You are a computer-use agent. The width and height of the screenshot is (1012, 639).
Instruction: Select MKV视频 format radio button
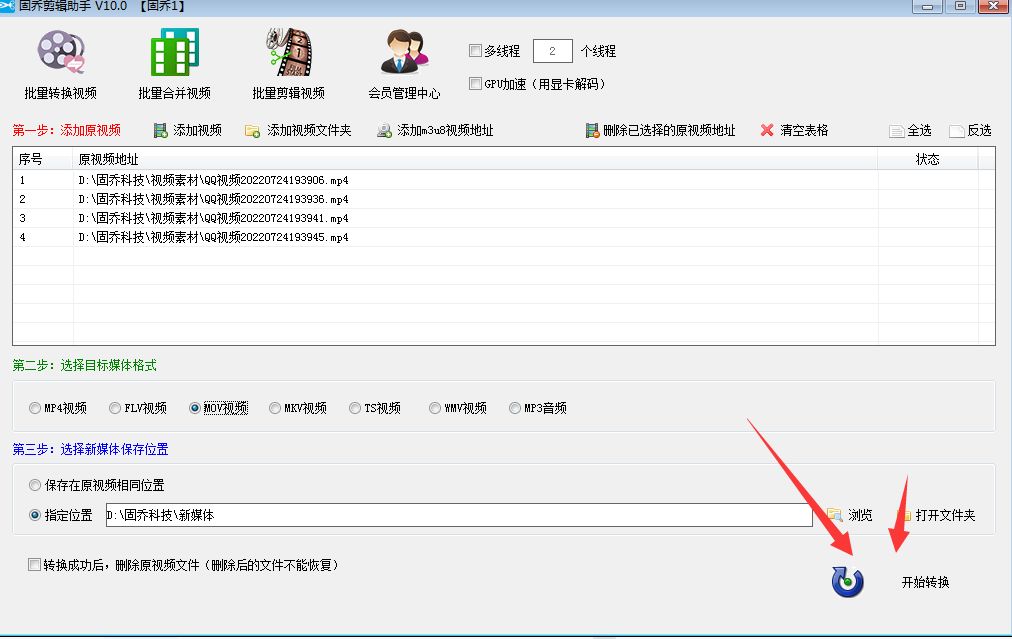(275, 408)
